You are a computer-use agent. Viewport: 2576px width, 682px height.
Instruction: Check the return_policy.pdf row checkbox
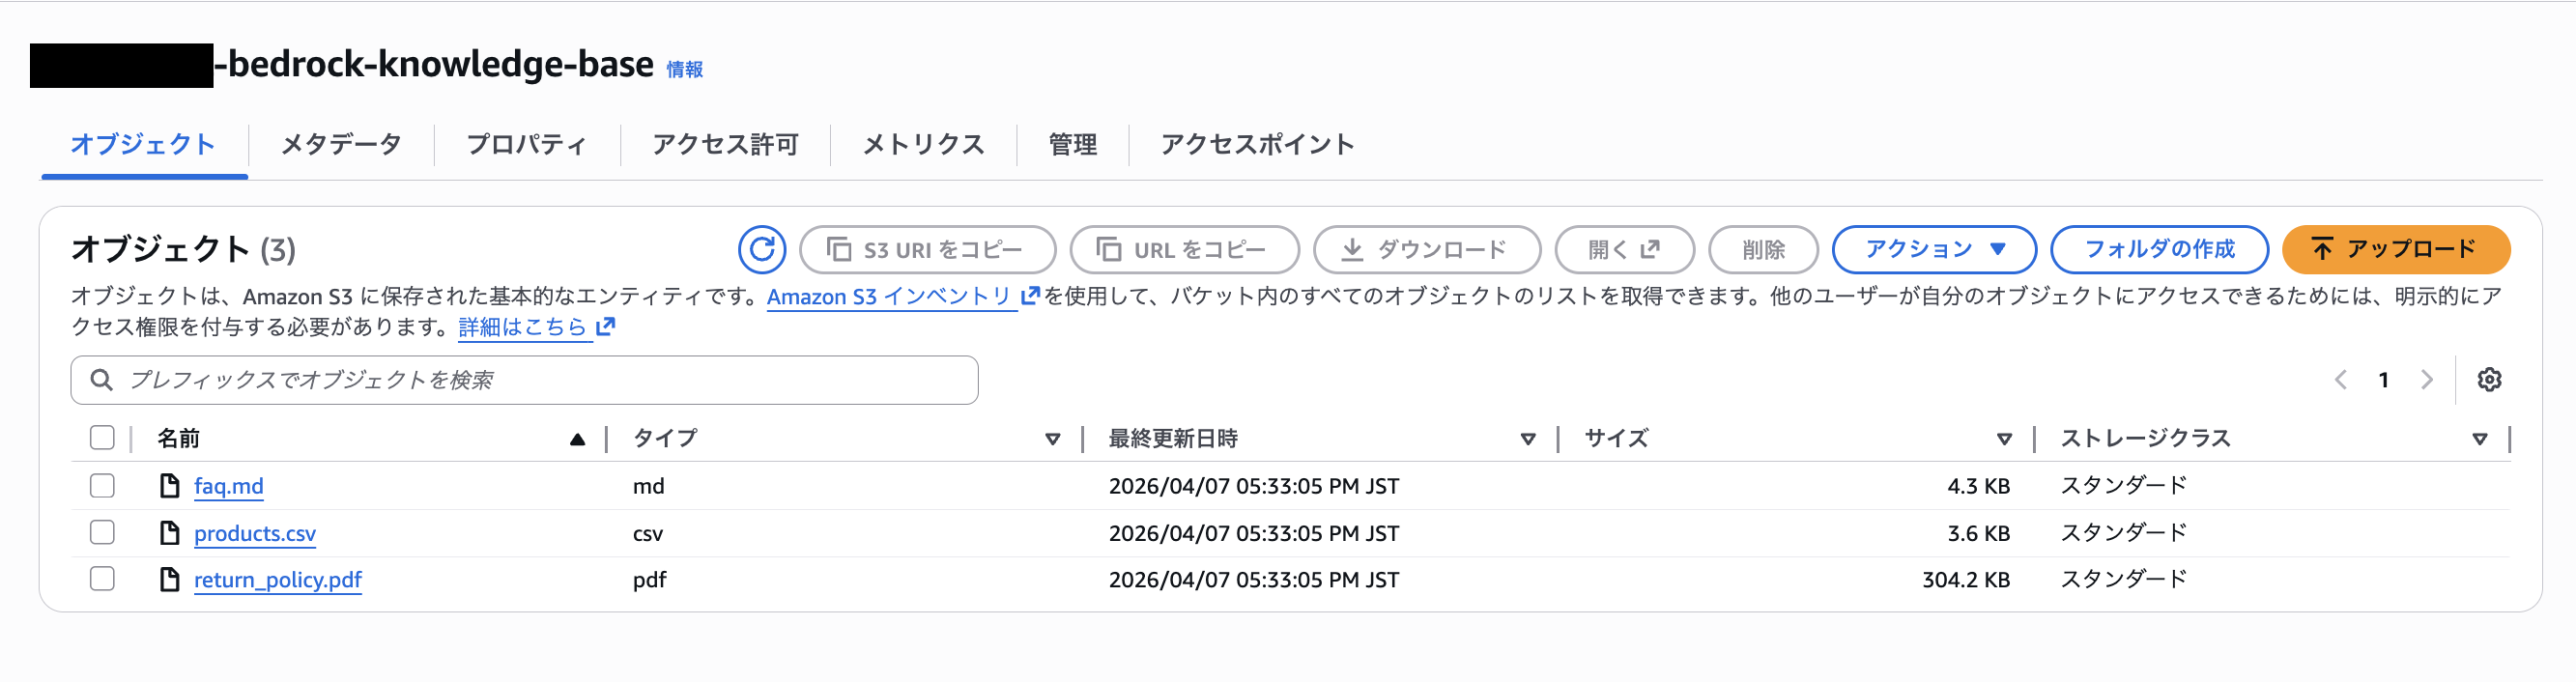102,580
